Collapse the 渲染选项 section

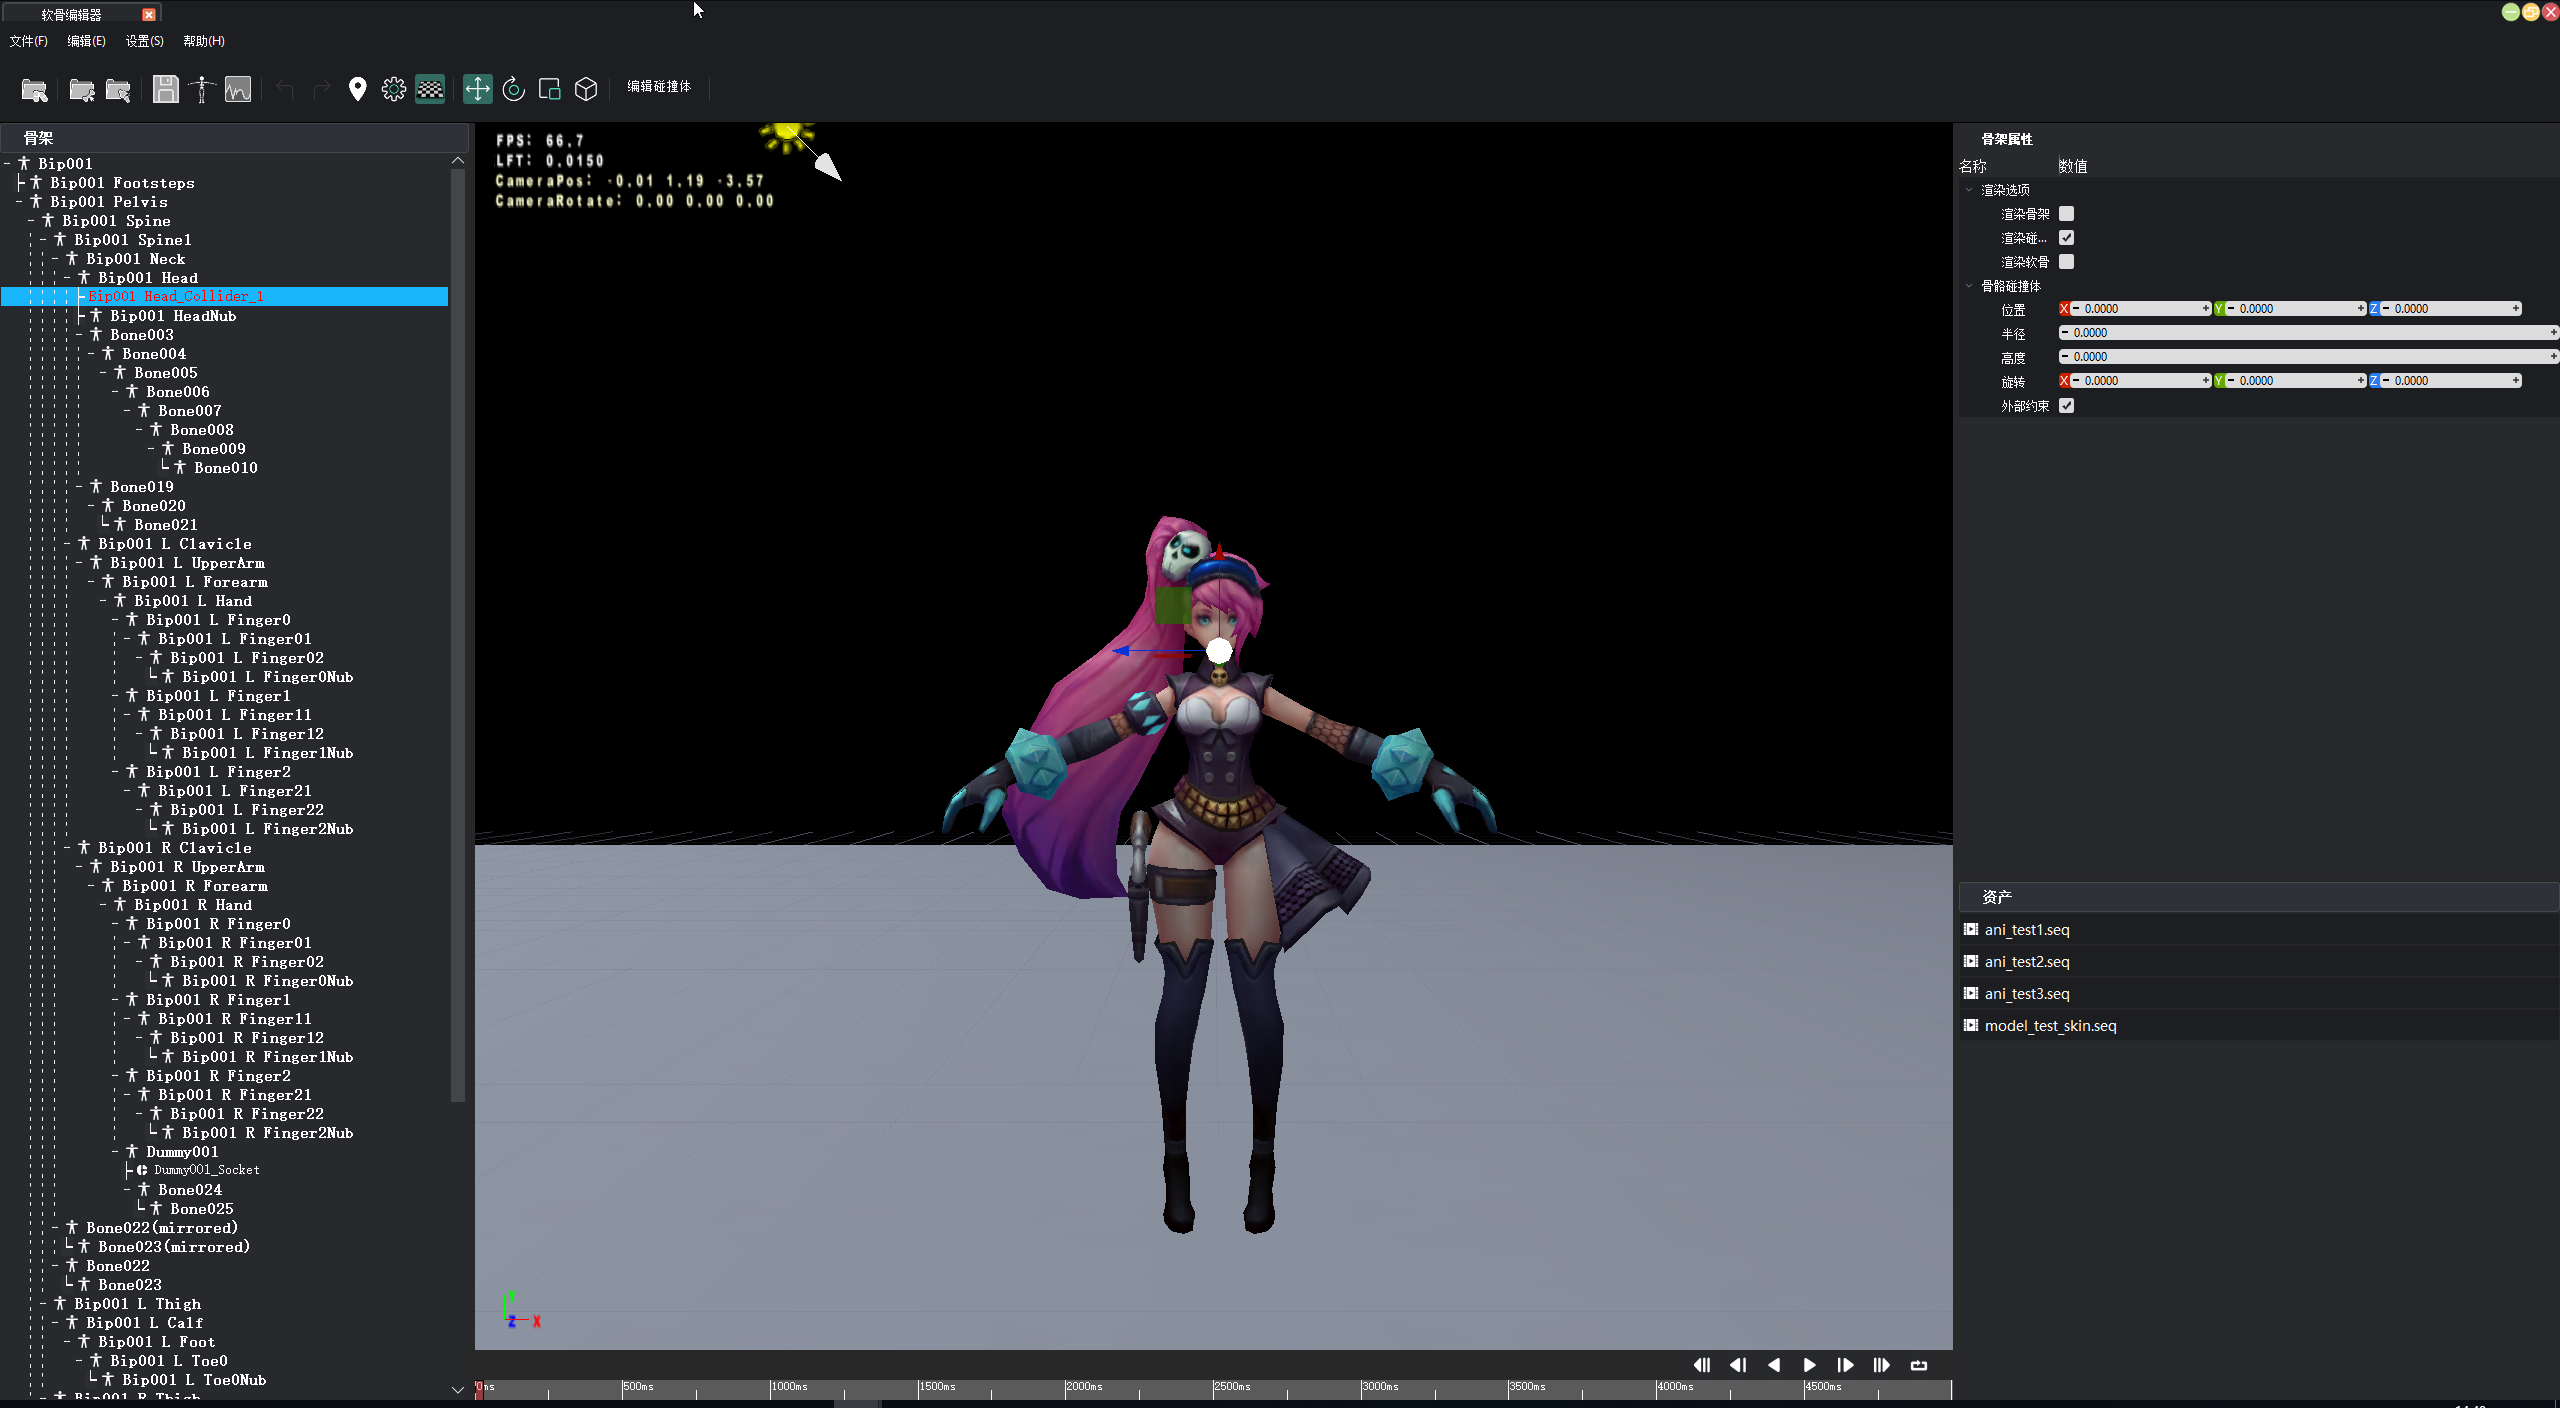tap(1969, 190)
